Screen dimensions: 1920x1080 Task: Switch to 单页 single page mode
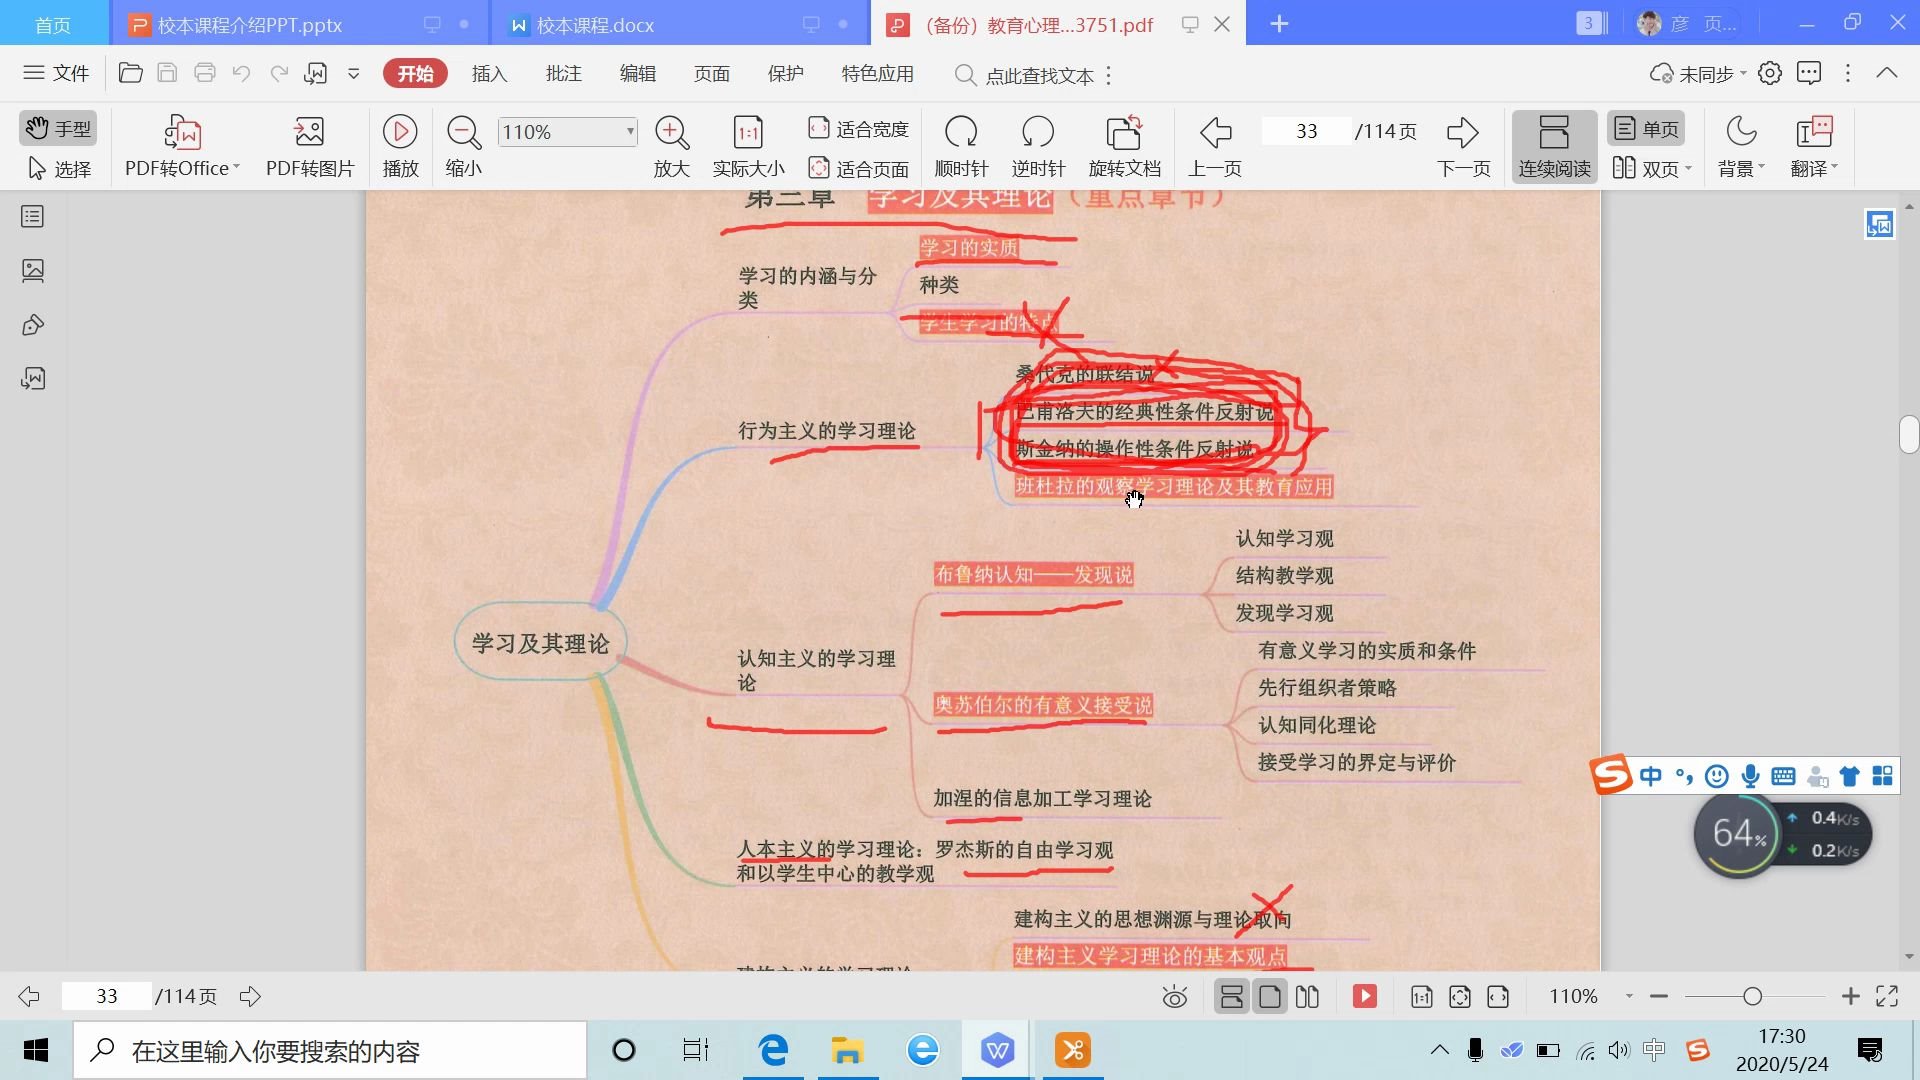point(1644,128)
